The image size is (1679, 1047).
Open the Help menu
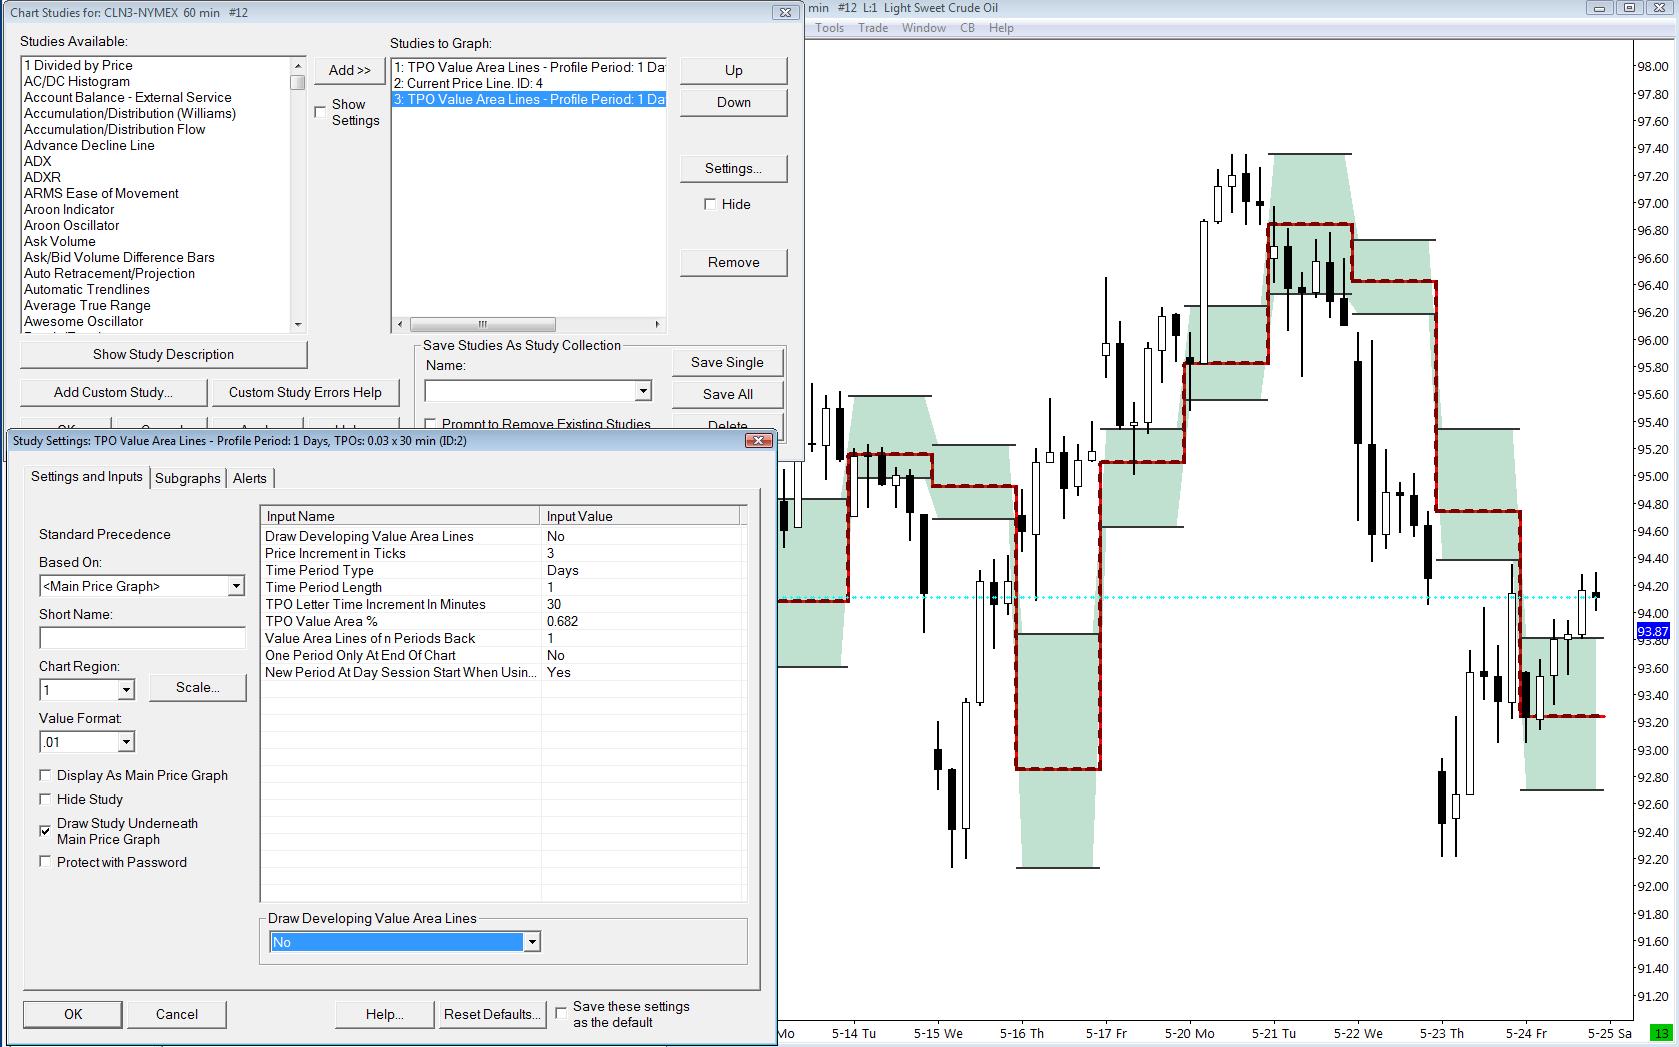(1001, 28)
